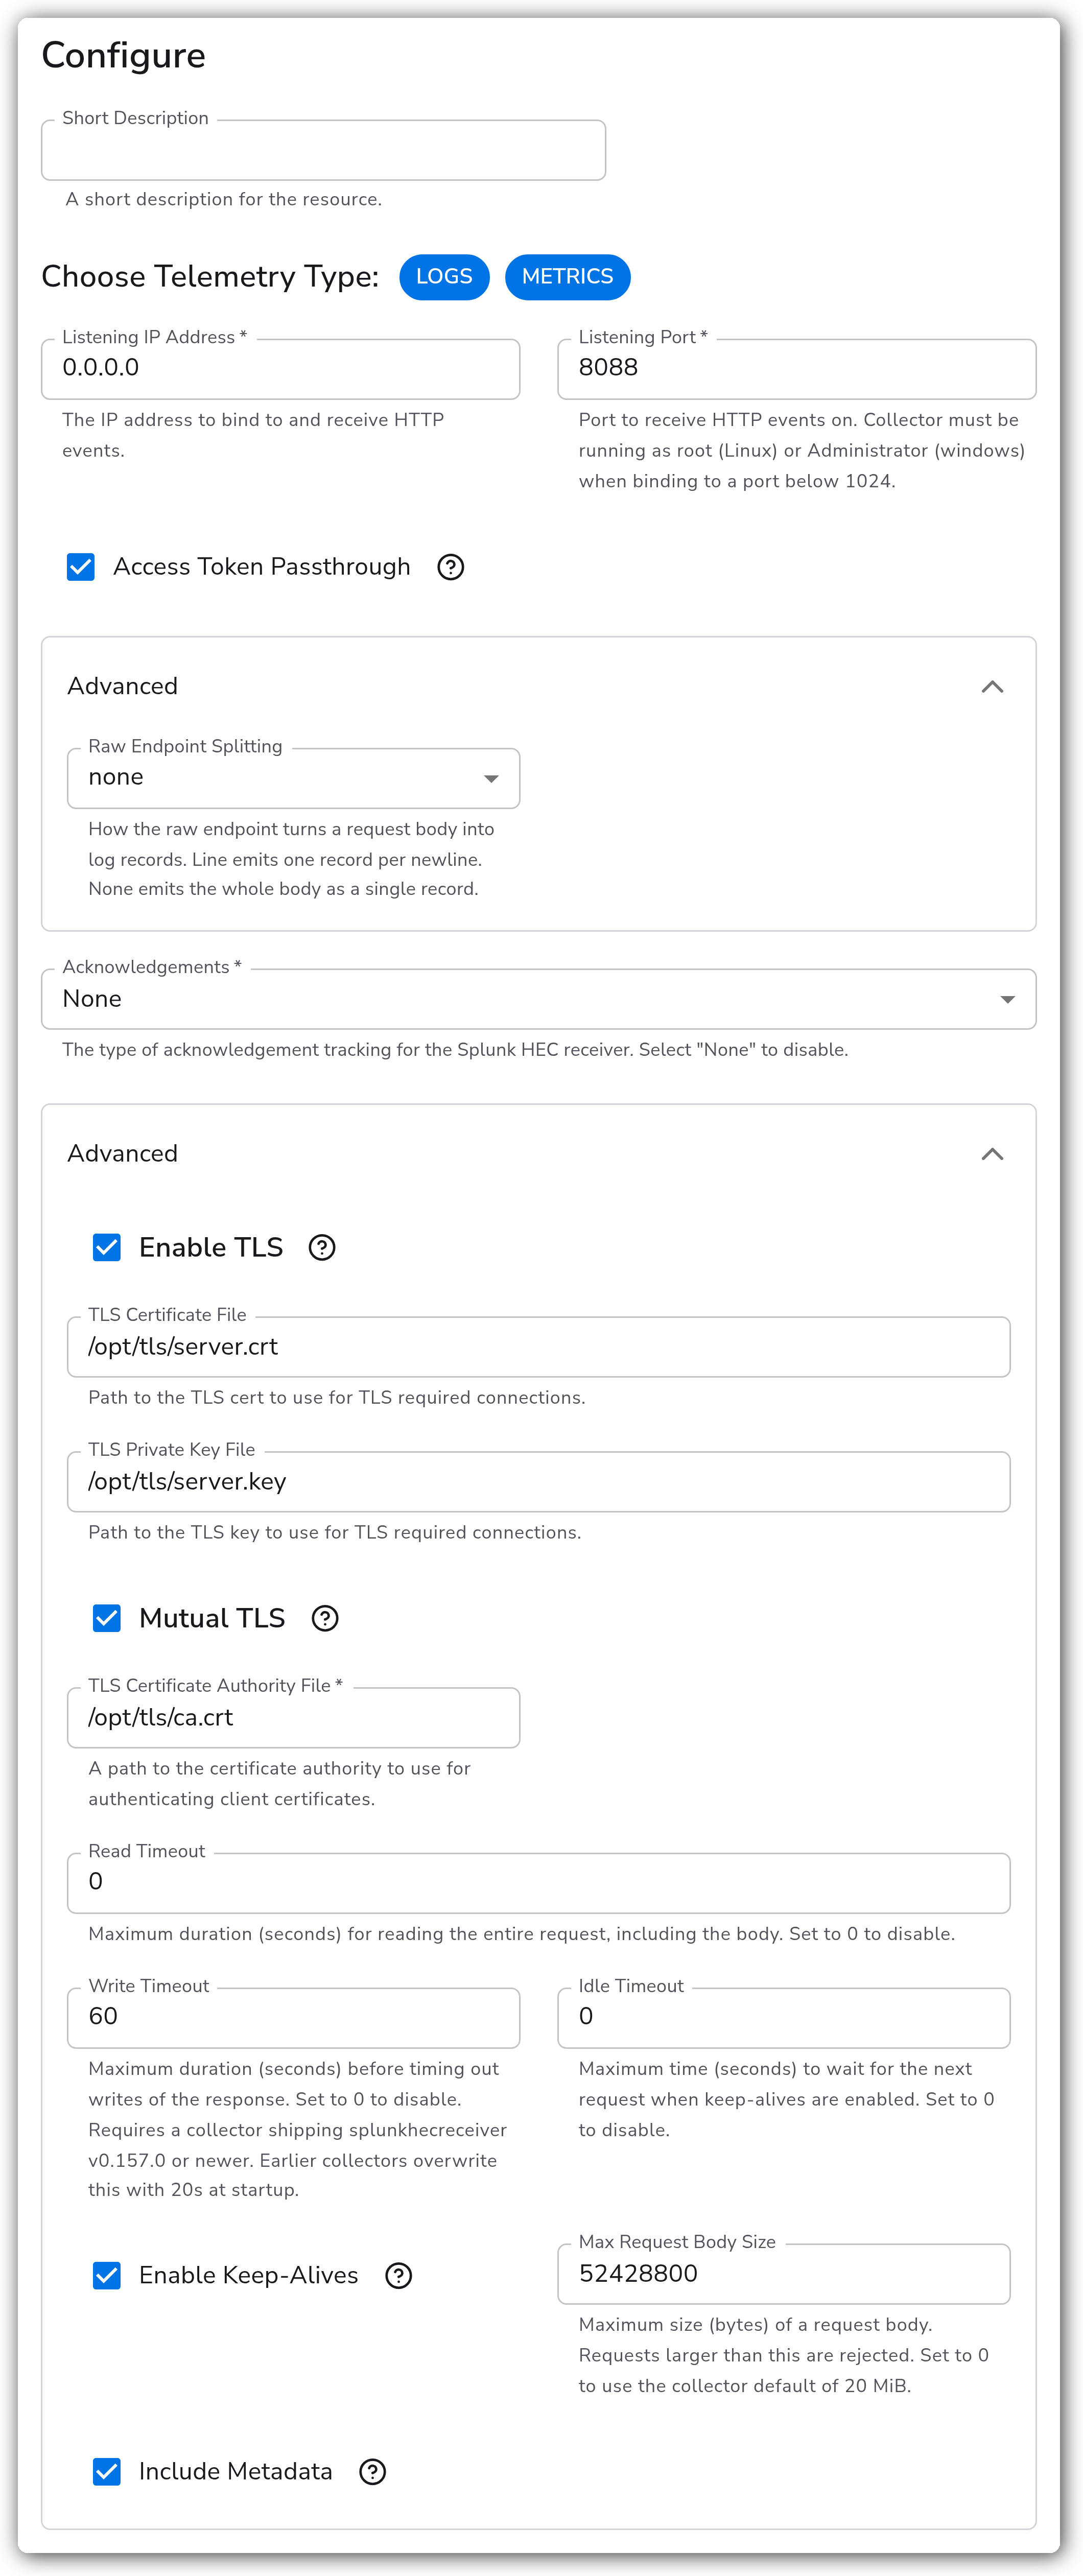Focus the Listening IP Address field
Screen dimensions: 1083x2576
click(280, 369)
